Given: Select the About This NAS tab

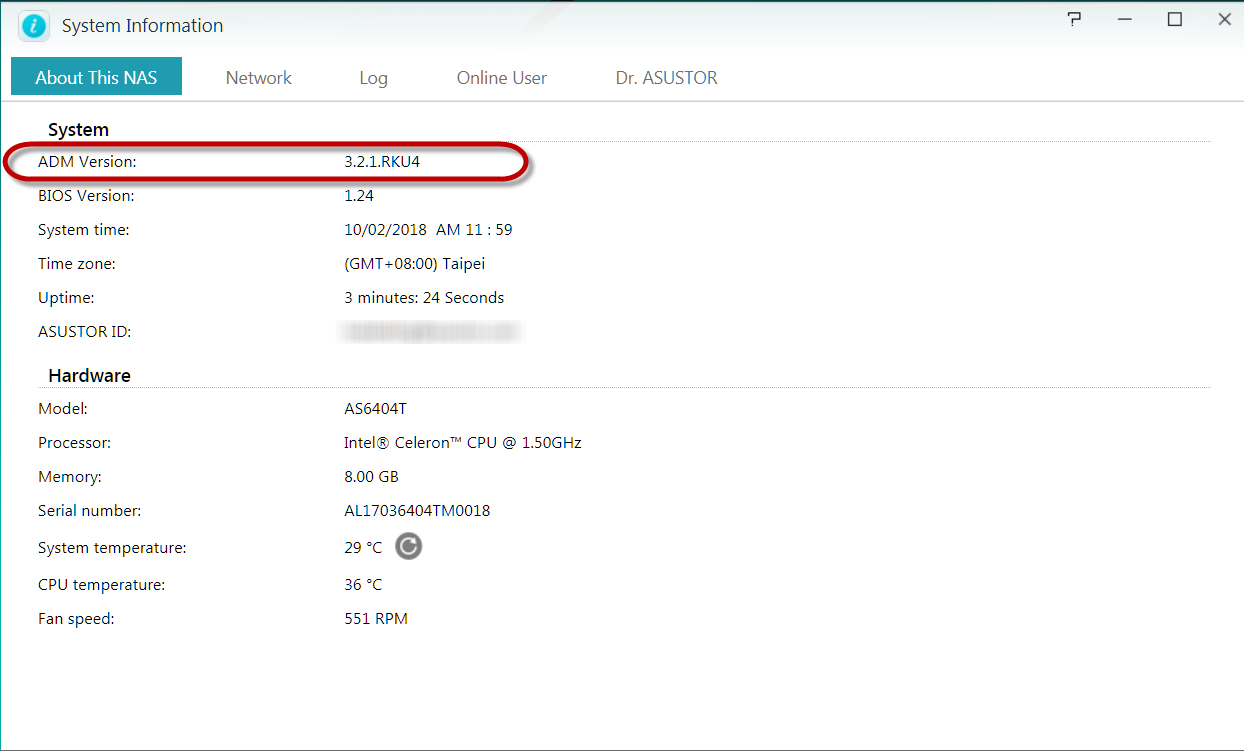Looking at the screenshot, I should 96,77.
